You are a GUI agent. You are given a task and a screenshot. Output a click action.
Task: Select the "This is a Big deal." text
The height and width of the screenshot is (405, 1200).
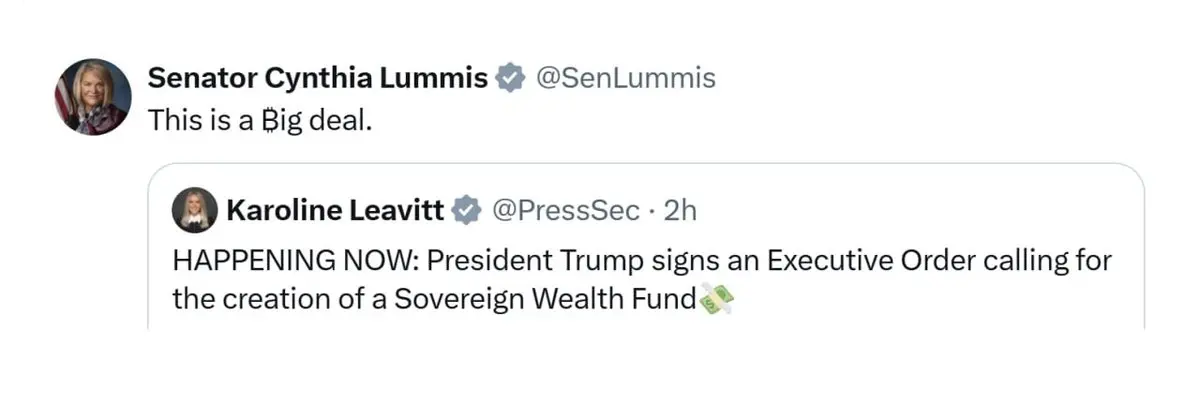coord(258,119)
